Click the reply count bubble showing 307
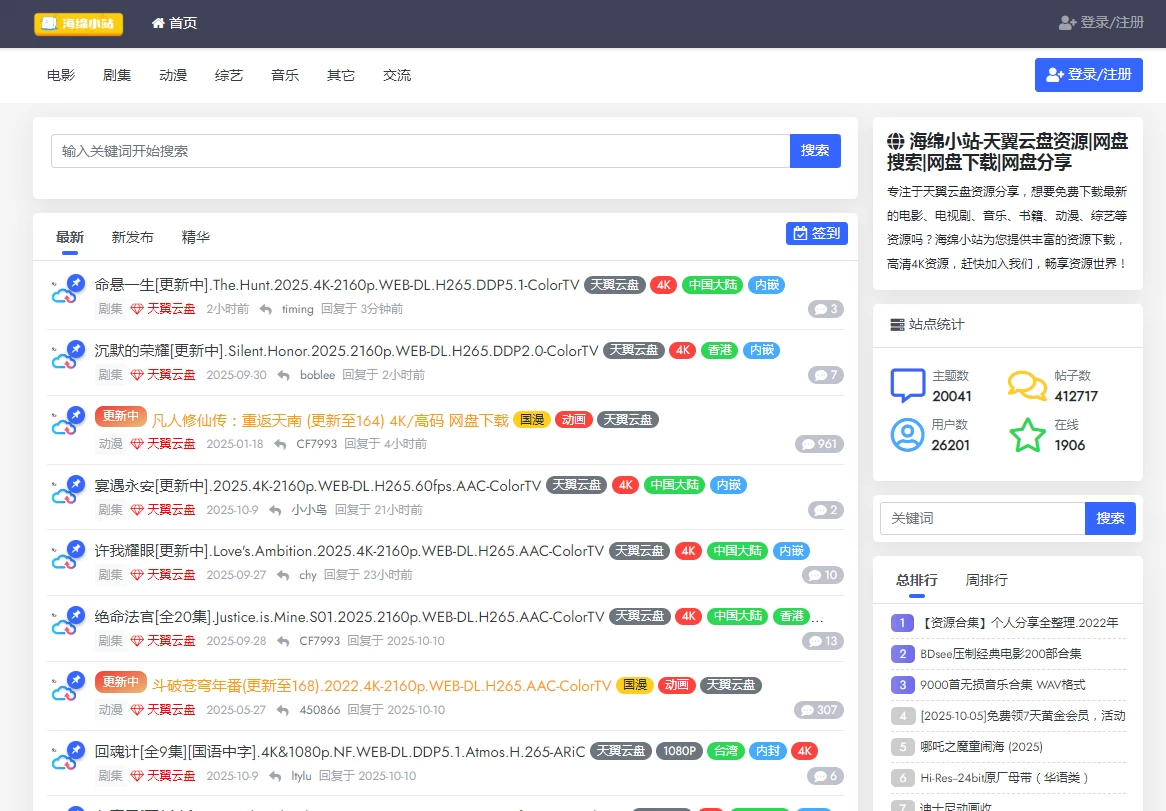The height and width of the screenshot is (811, 1166). pos(819,710)
